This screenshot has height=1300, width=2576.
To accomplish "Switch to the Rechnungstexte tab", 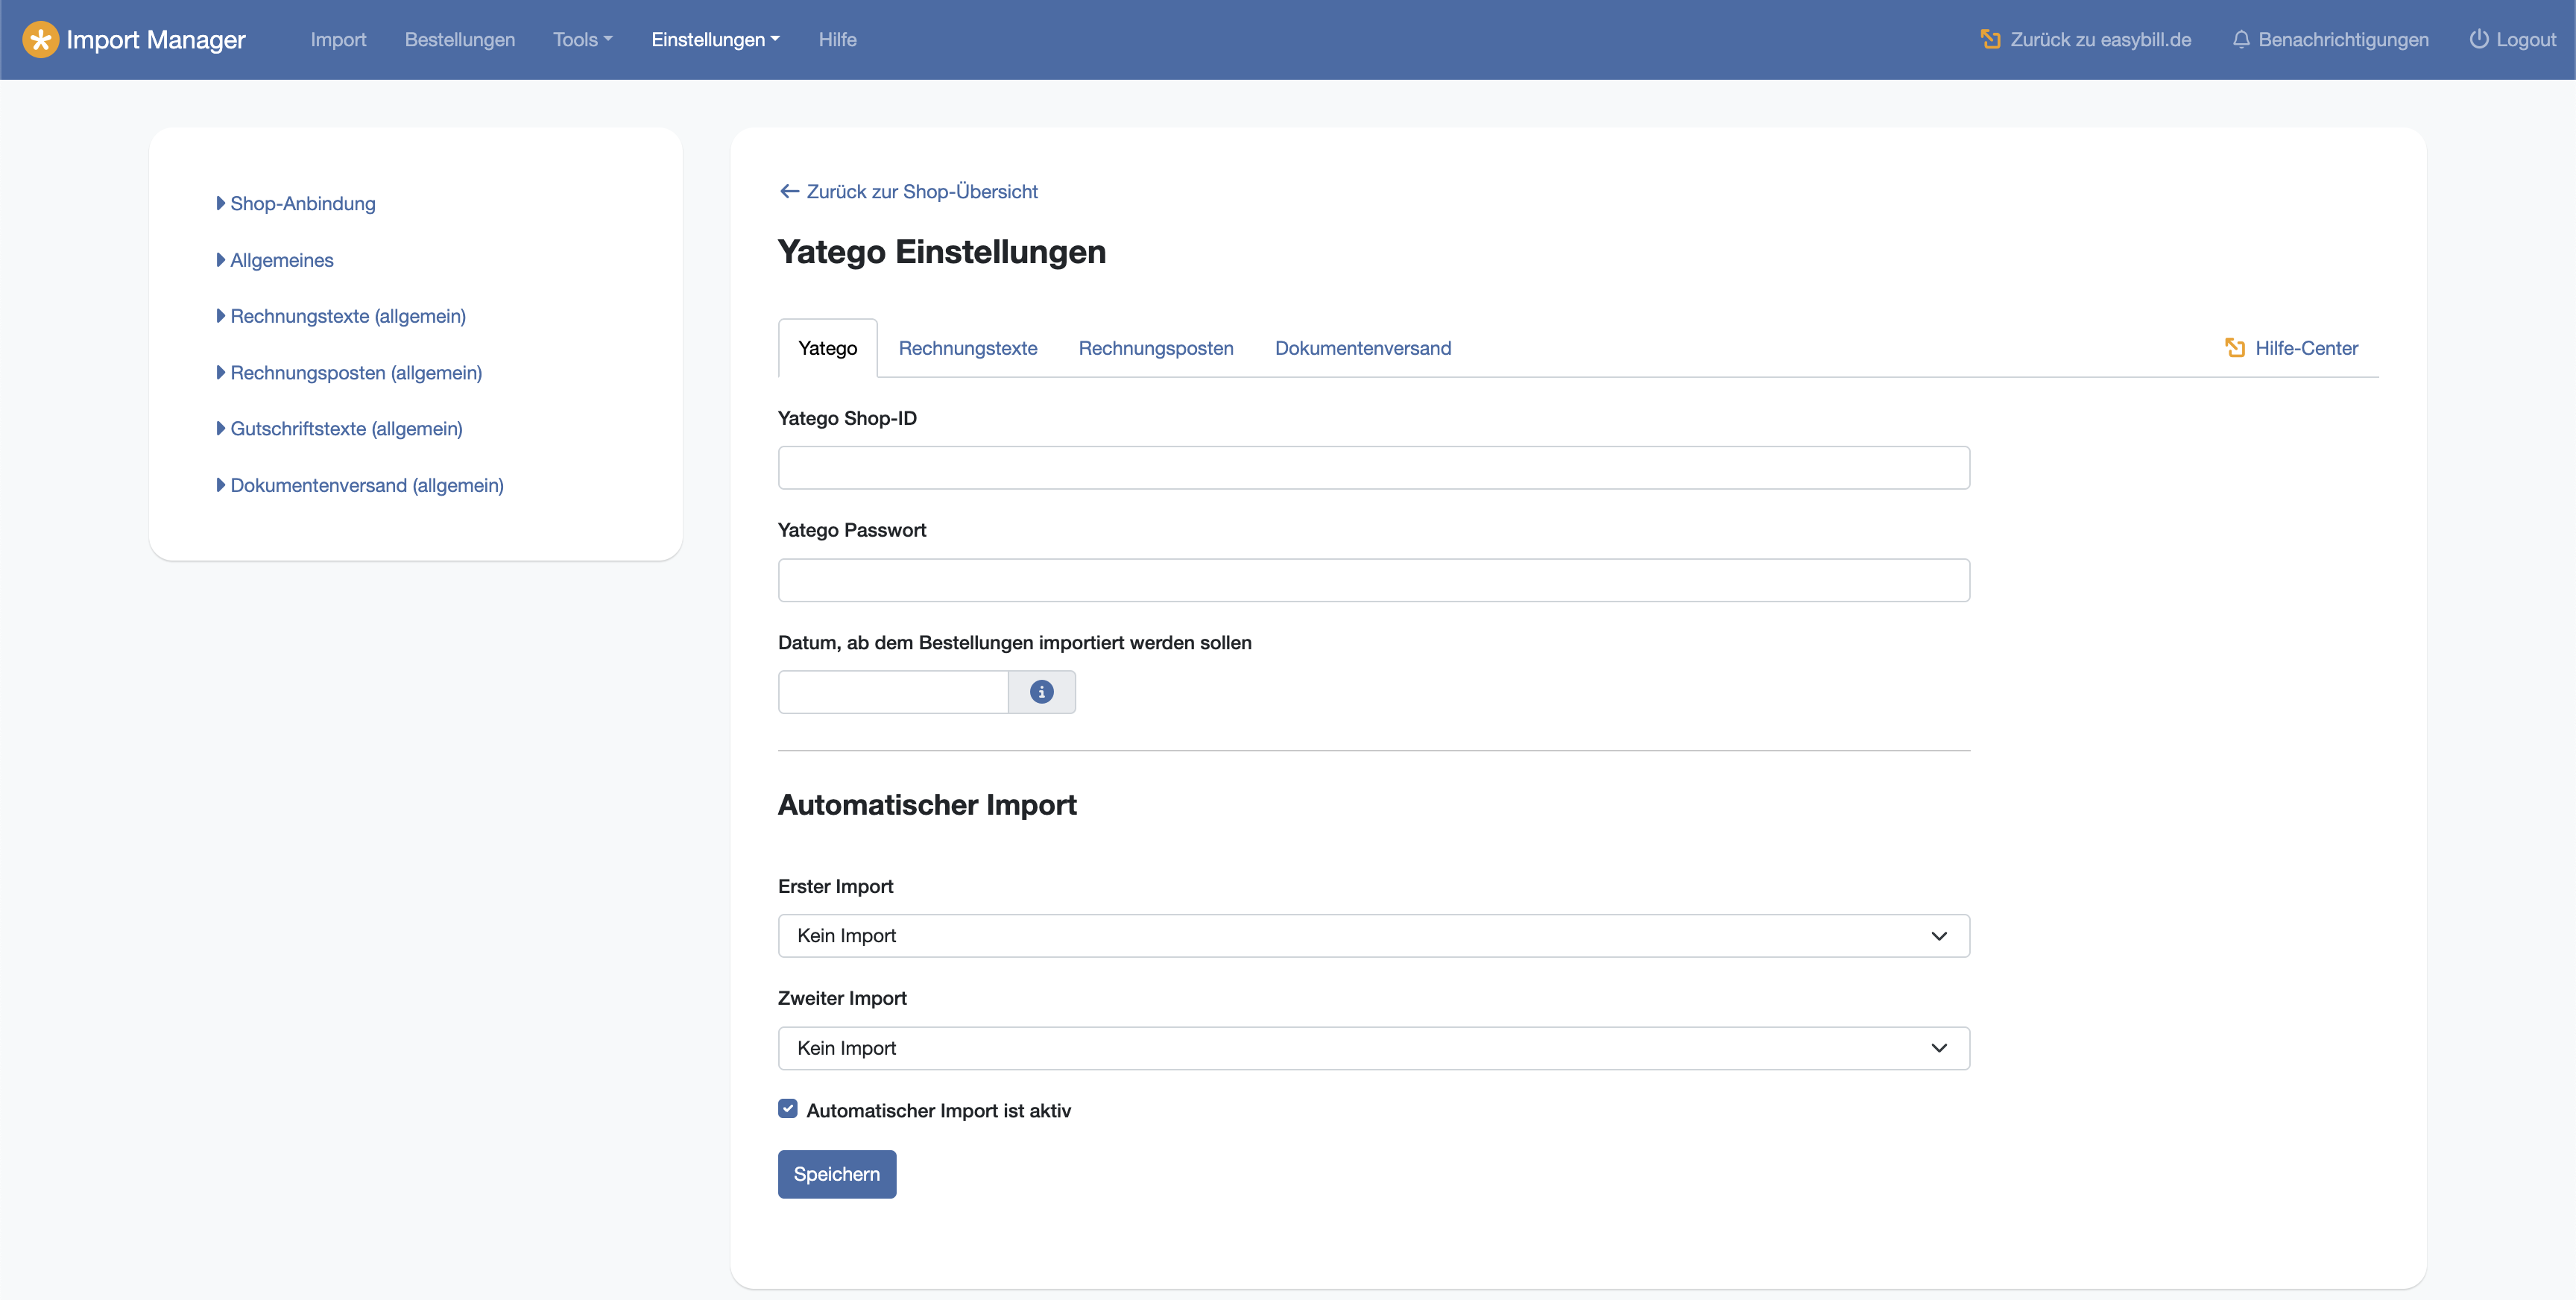I will click(x=967, y=348).
